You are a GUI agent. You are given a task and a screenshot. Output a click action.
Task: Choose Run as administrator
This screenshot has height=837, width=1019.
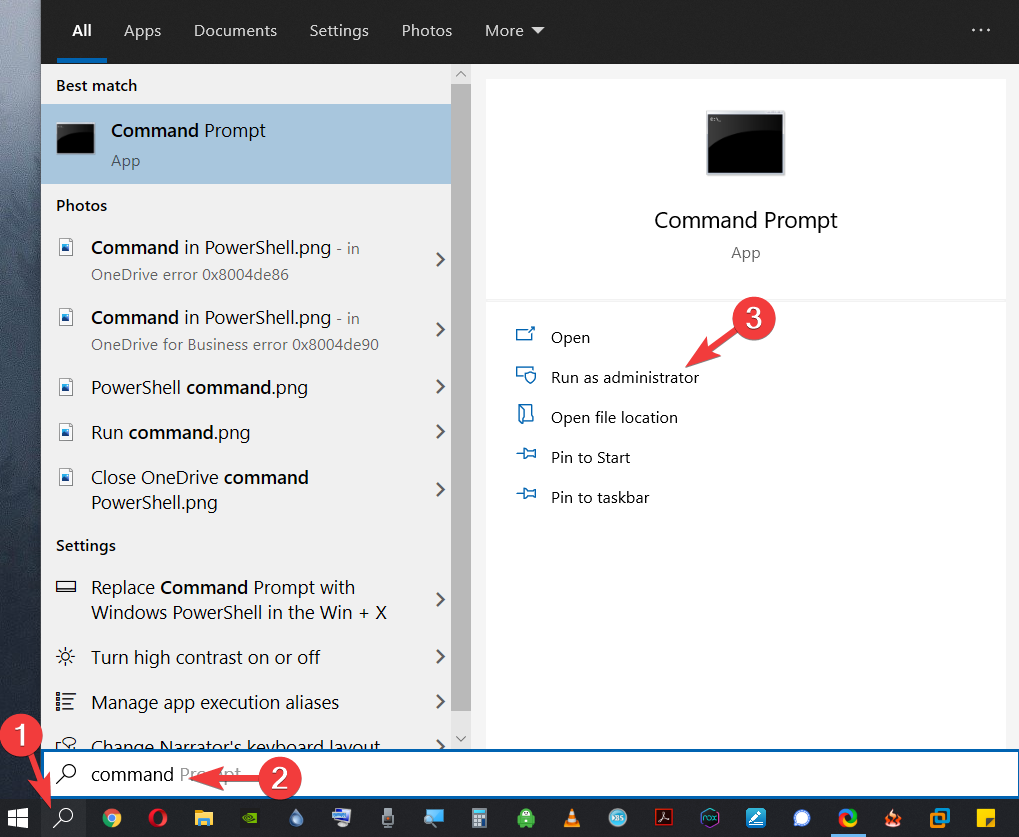coord(625,378)
